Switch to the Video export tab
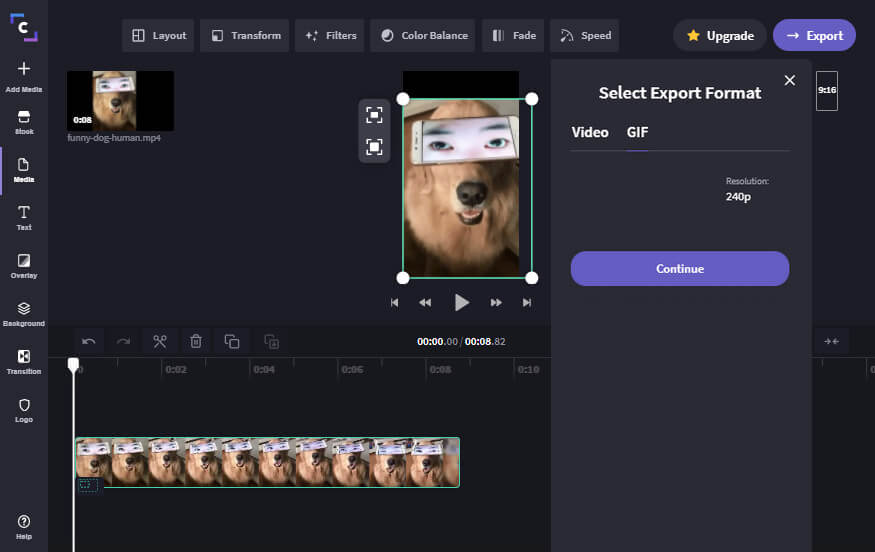The image size is (875, 552). (x=590, y=132)
